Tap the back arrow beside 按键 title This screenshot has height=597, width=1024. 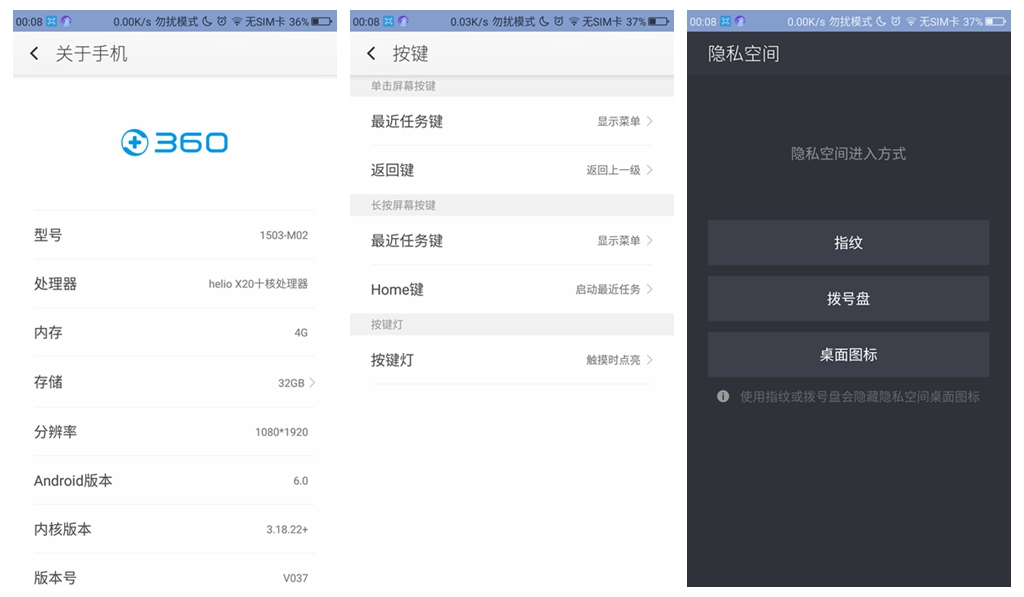point(371,54)
